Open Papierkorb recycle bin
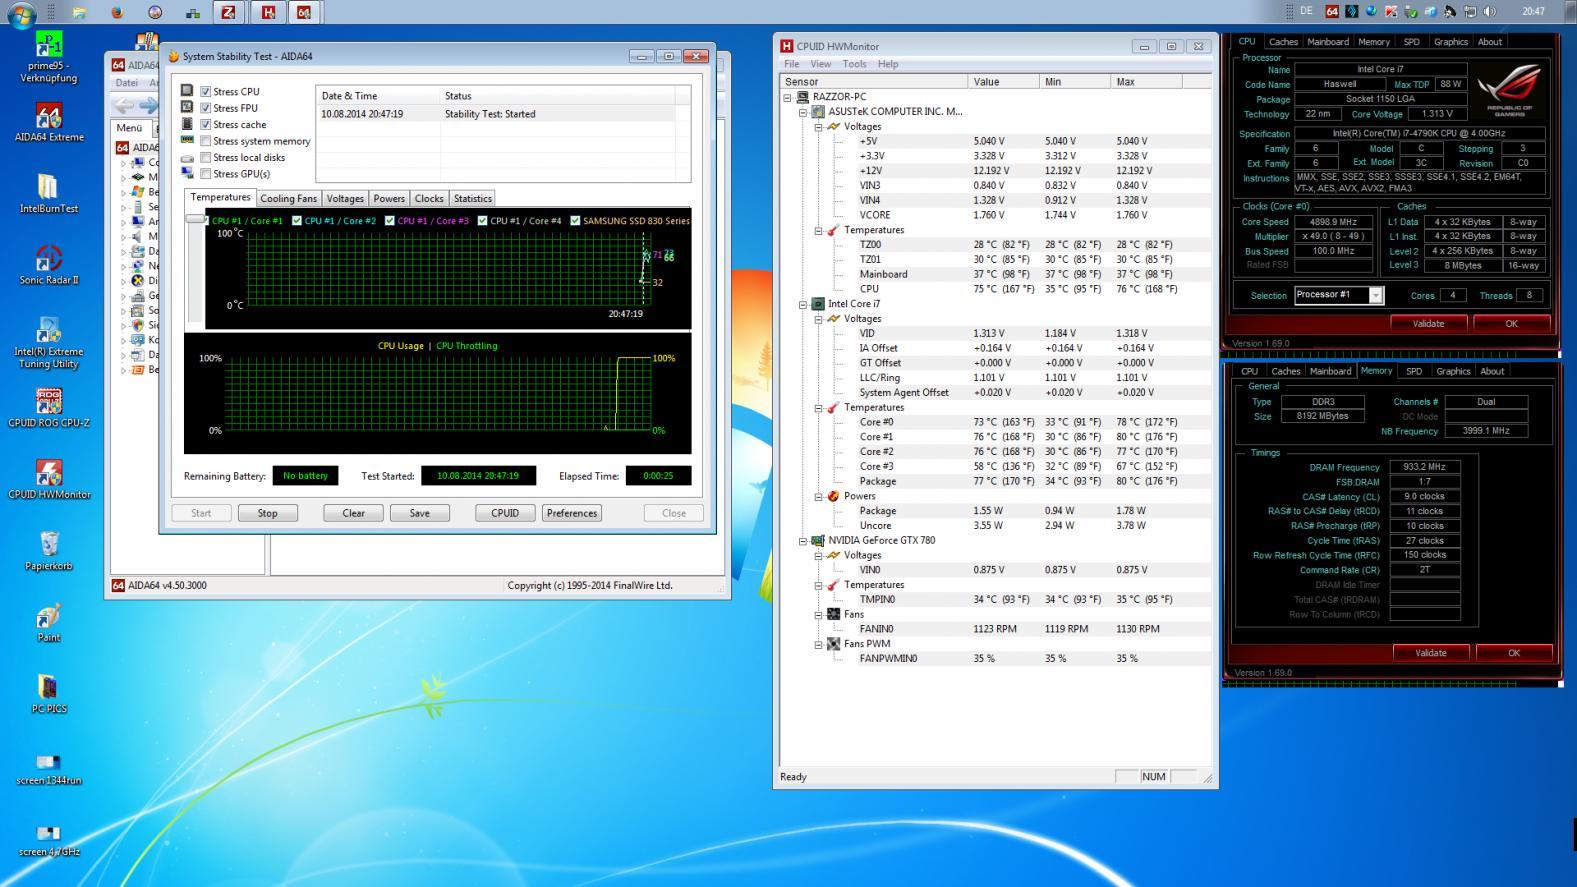The width and height of the screenshot is (1577, 887). 49,551
